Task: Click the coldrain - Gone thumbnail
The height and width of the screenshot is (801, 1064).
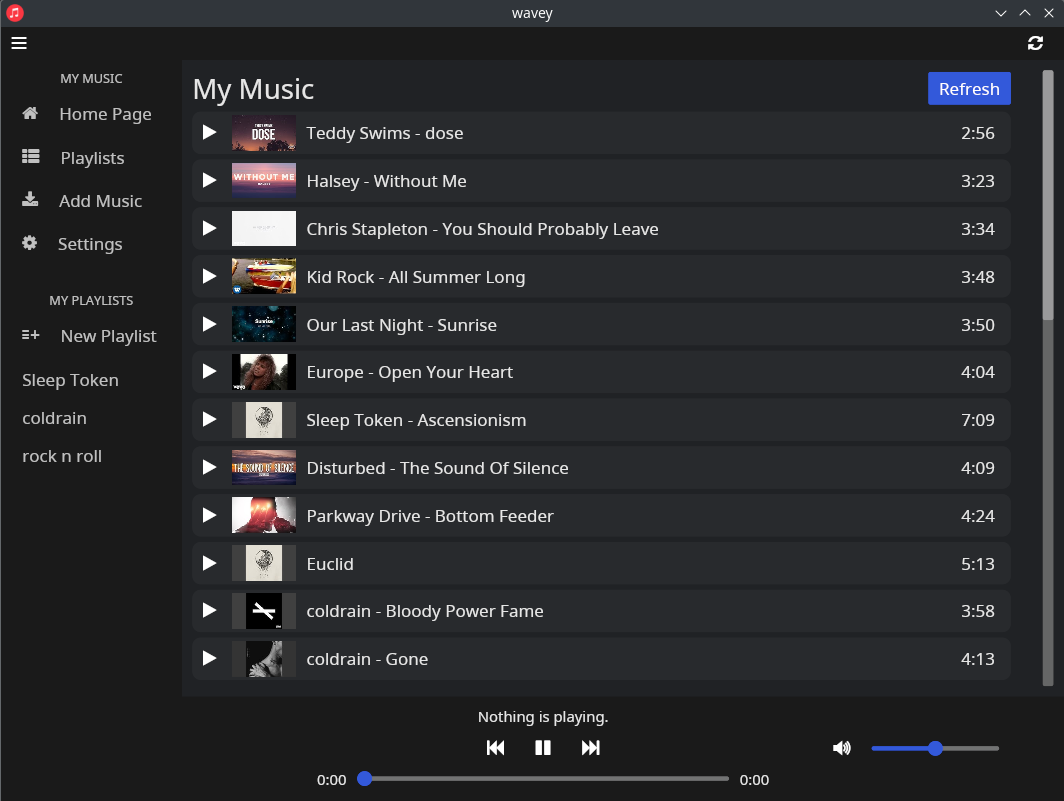Action: click(x=264, y=658)
